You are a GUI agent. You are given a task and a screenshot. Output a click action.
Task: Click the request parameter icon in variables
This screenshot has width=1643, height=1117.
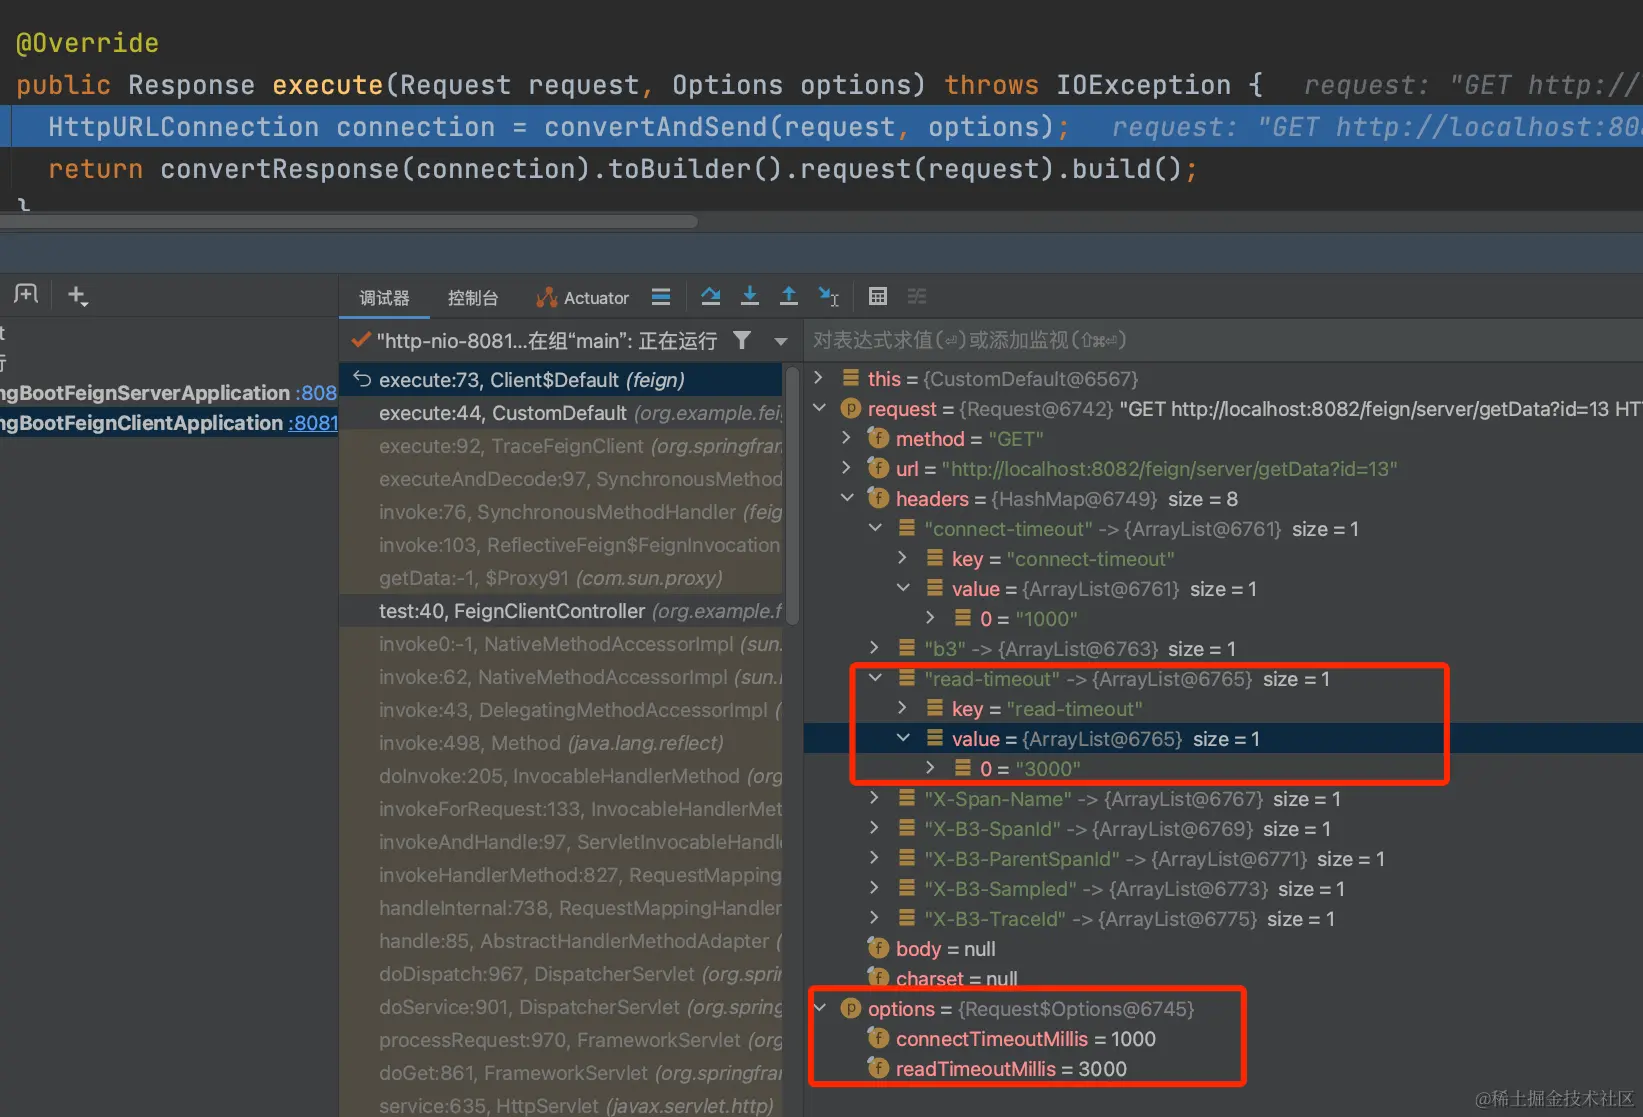pos(851,408)
